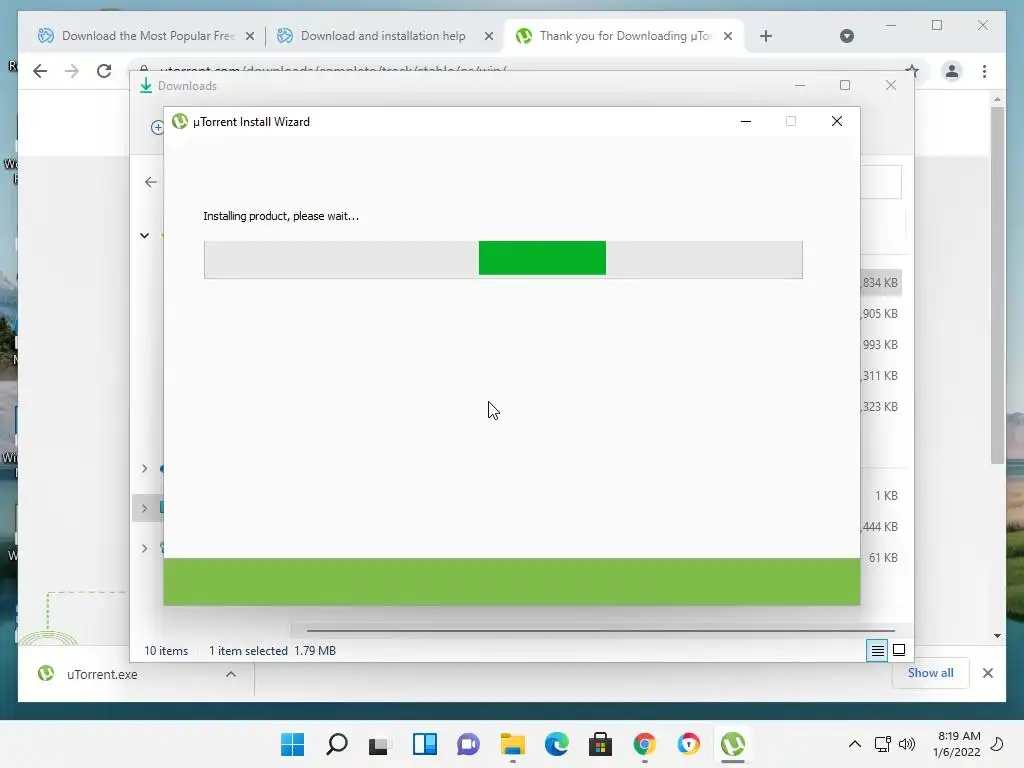Close the 'Thank you for Downloading' tab
The image size is (1024, 768).
[x=728, y=37]
